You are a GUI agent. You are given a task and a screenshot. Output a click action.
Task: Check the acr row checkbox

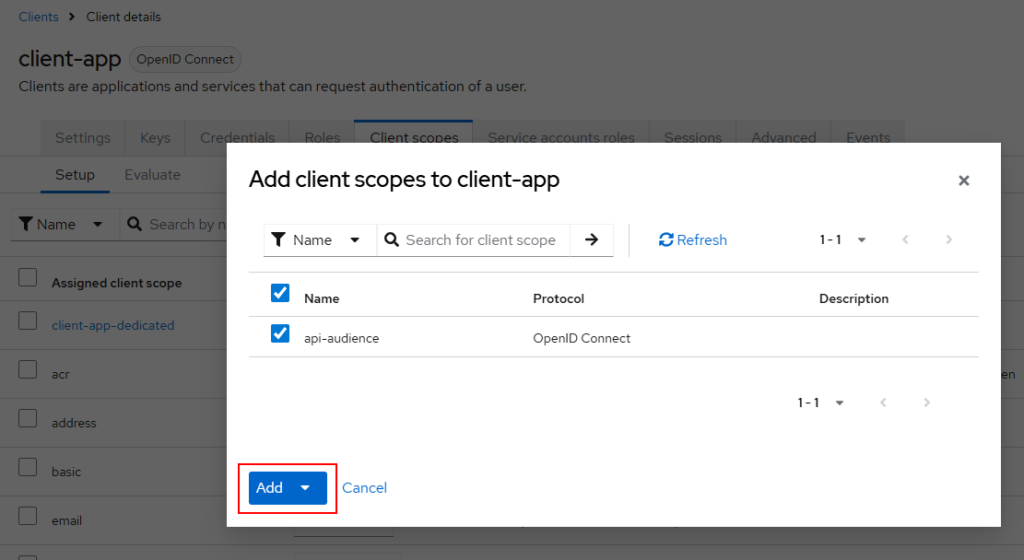pos(27,369)
